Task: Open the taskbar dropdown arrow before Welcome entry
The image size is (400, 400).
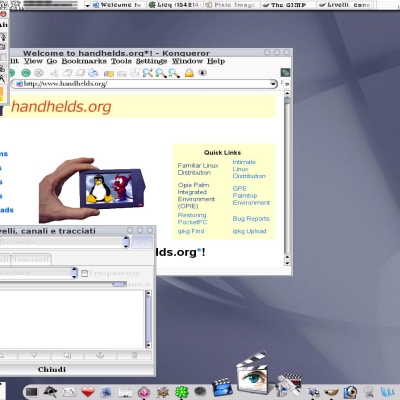Action: pyautogui.click(x=87, y=5)
